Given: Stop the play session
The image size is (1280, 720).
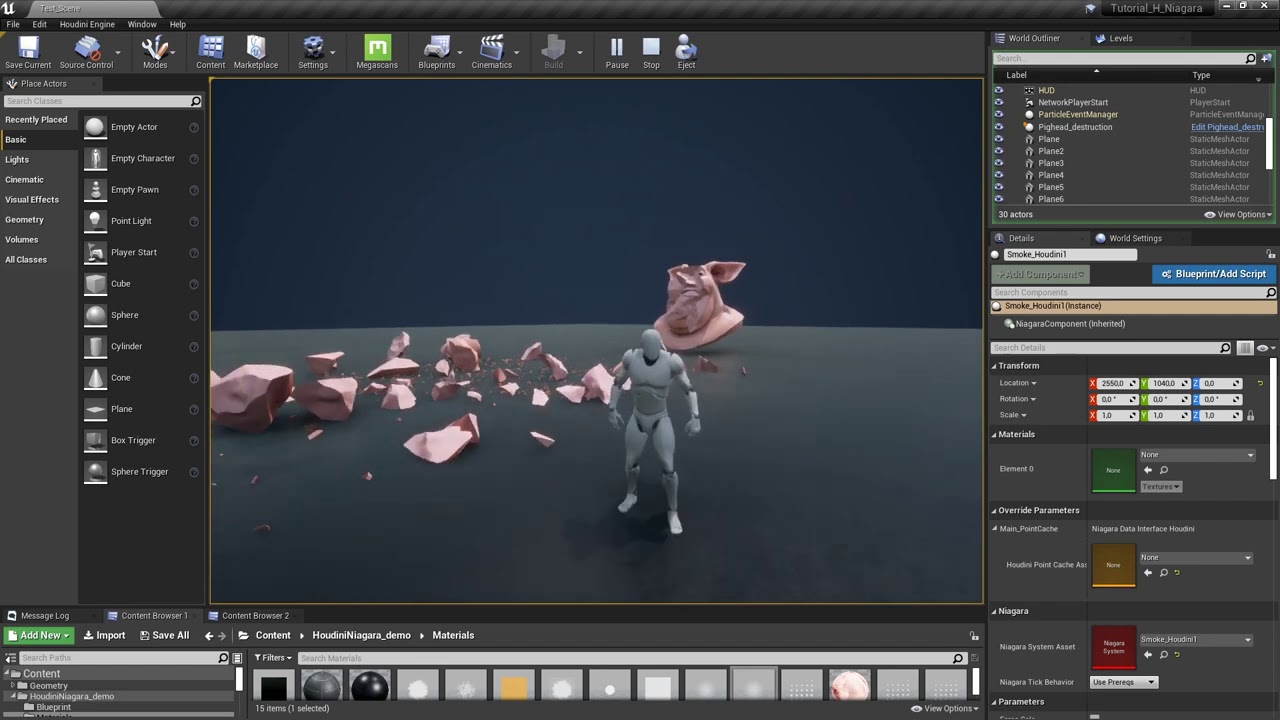Looking at the screenshot, I should coord(651,53).
